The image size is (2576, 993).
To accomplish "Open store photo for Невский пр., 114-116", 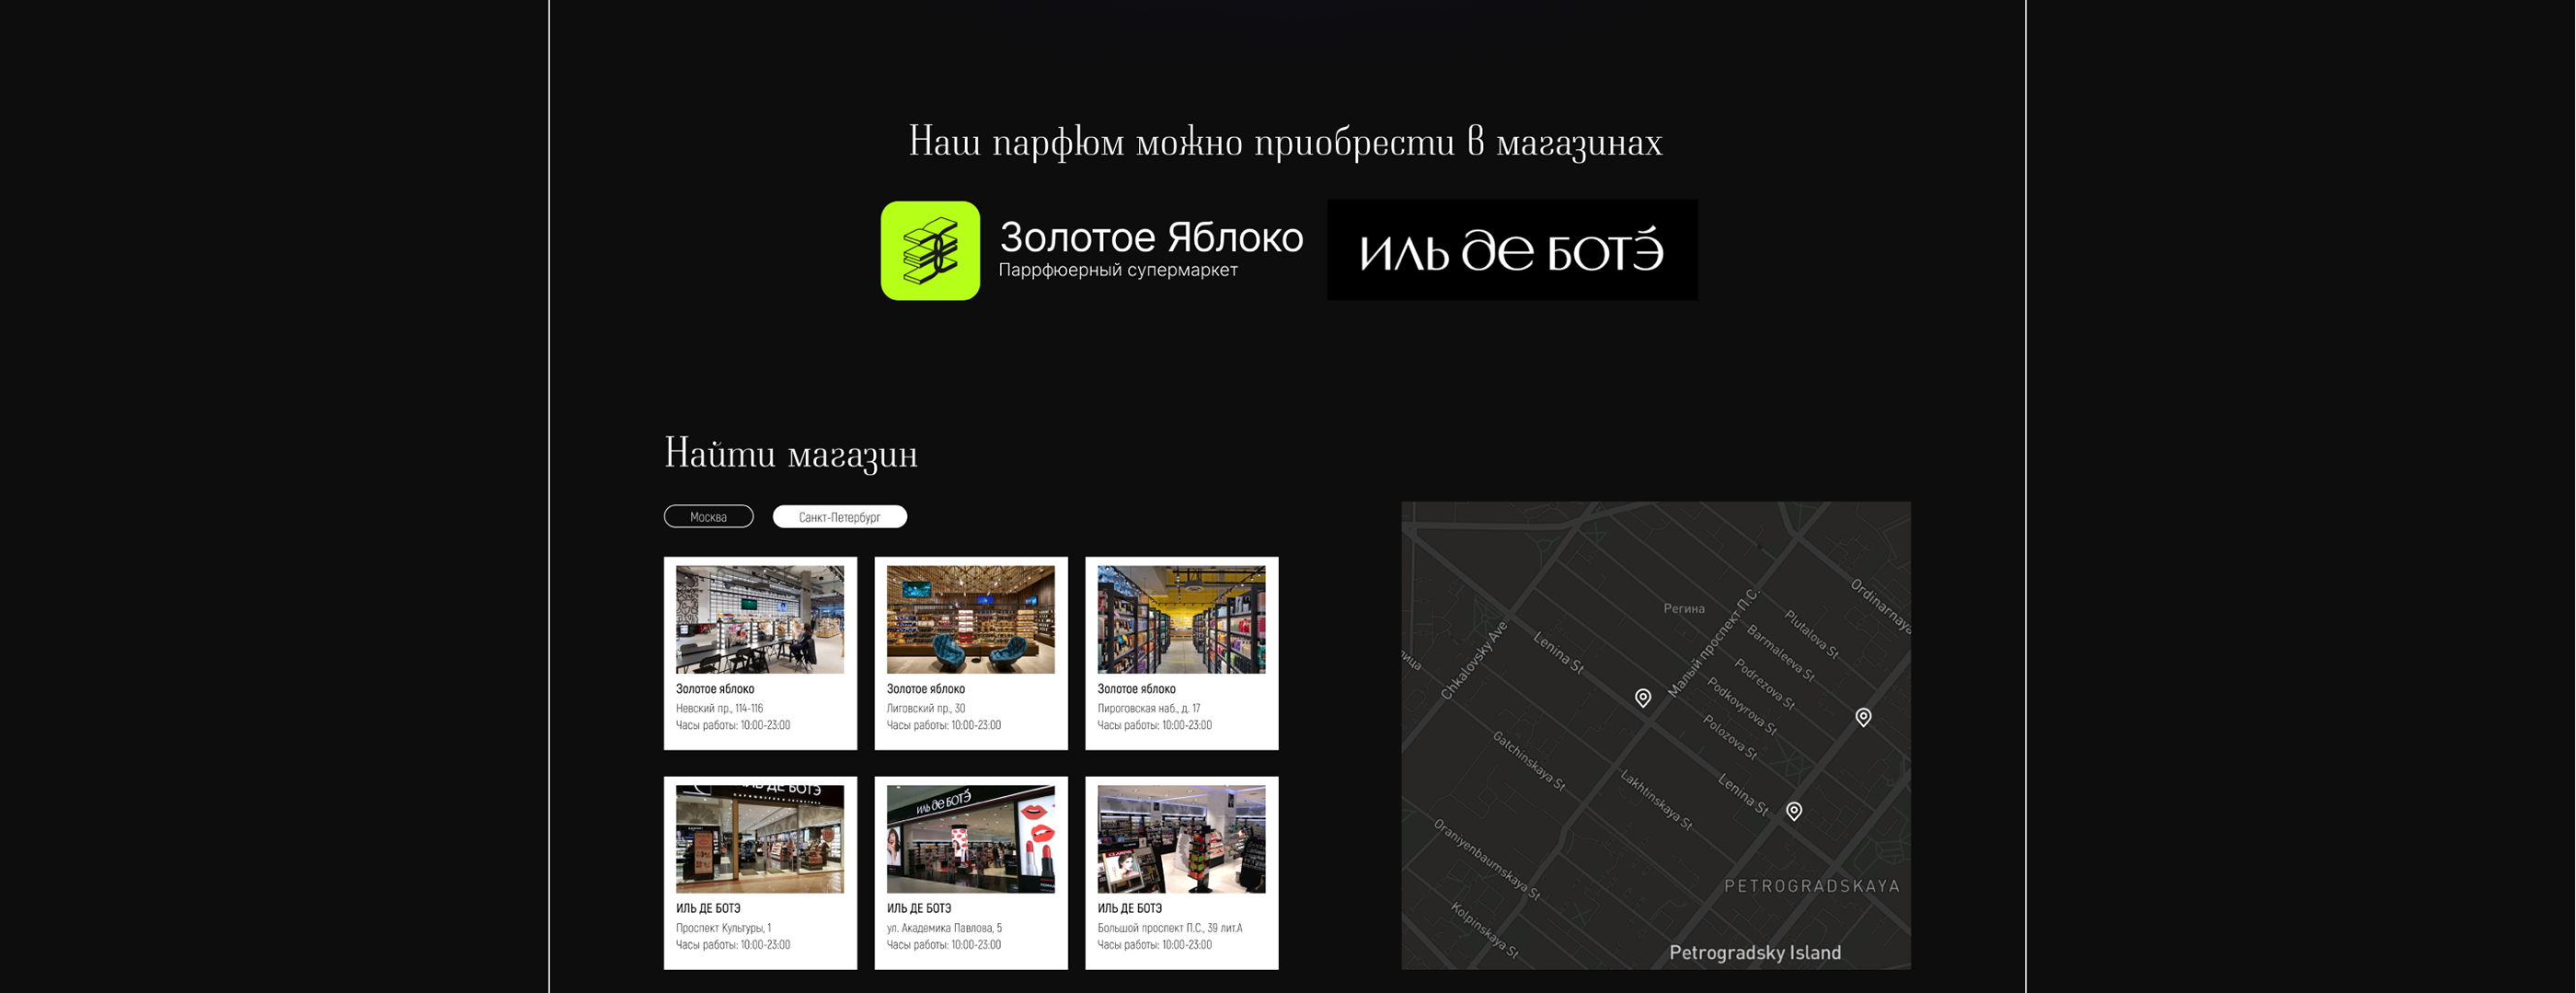I will pos(759,619).
